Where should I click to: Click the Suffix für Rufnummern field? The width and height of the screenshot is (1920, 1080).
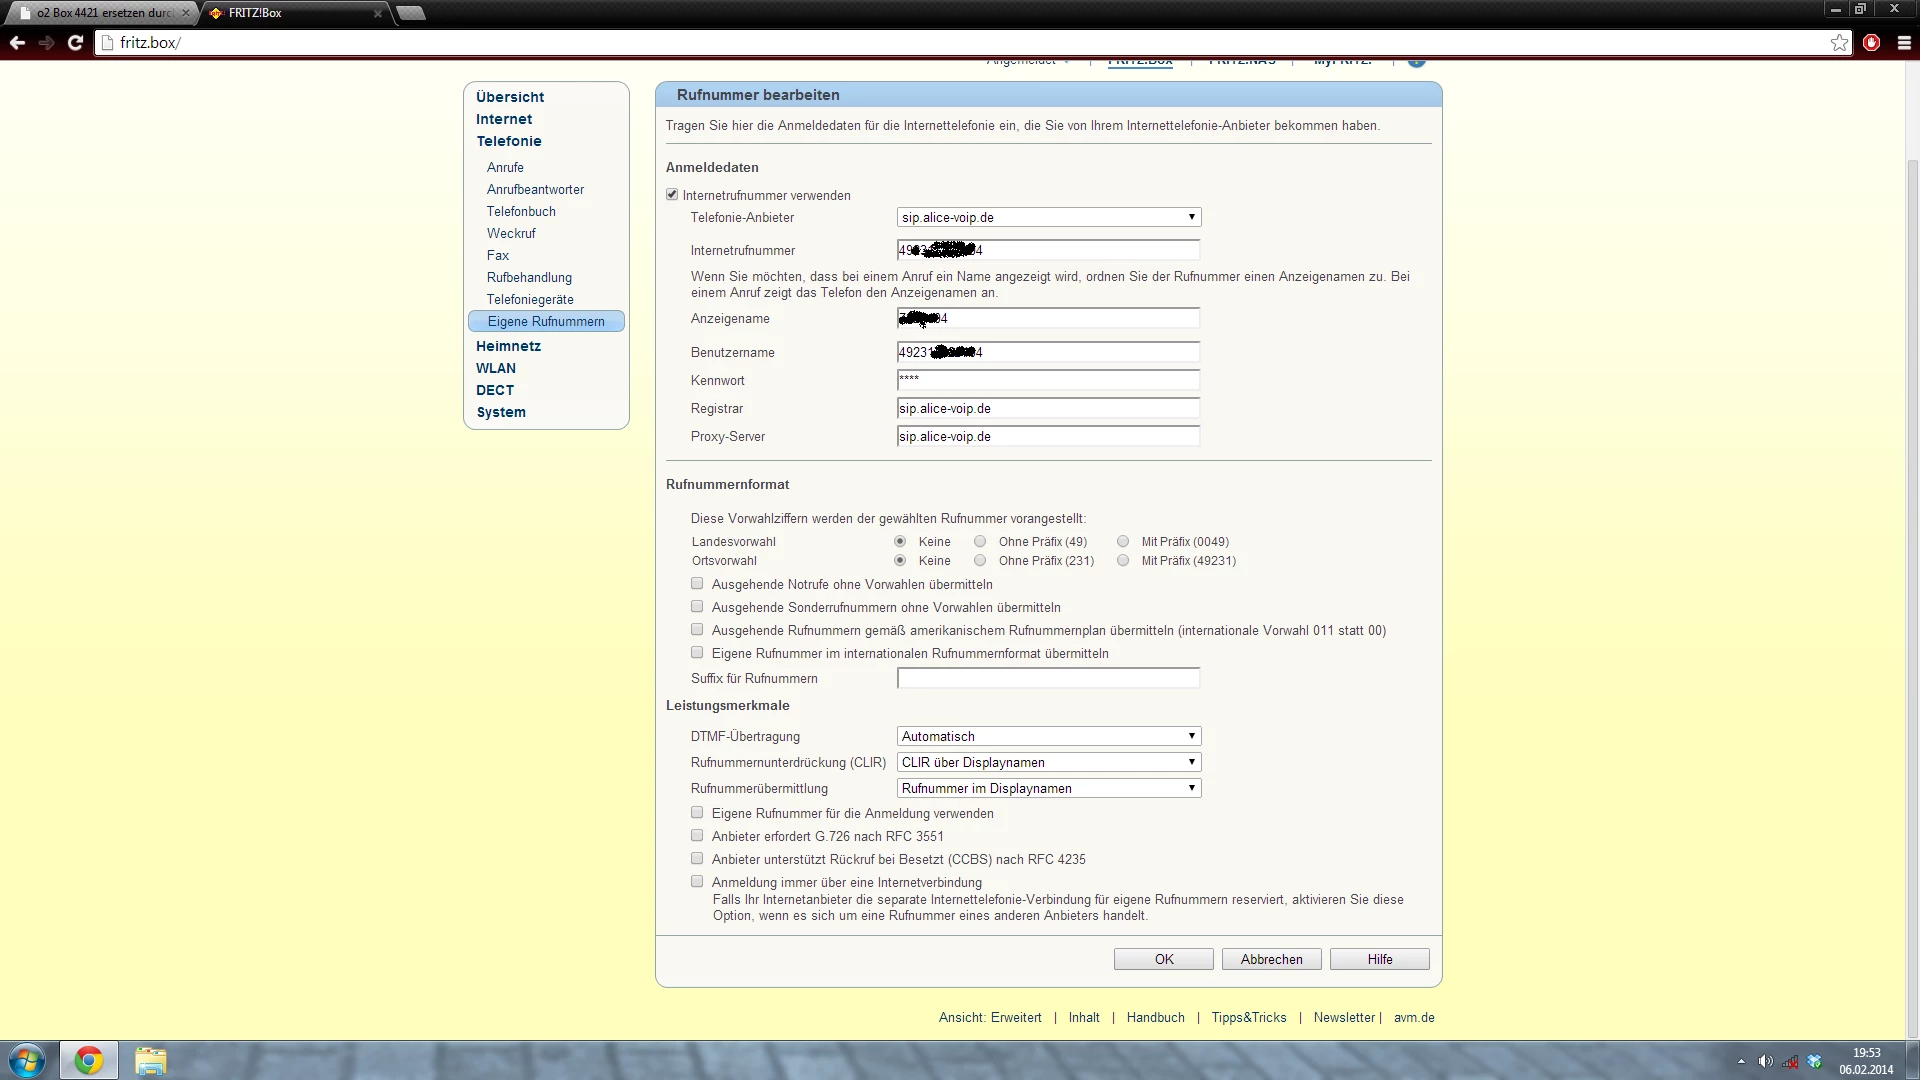point(1048,678)
